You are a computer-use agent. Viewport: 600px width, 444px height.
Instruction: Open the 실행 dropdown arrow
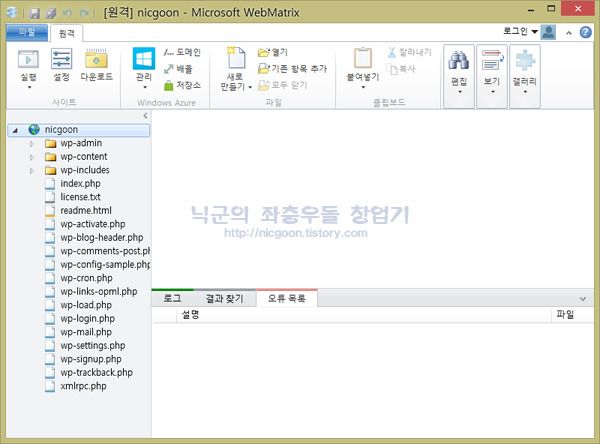29,87
